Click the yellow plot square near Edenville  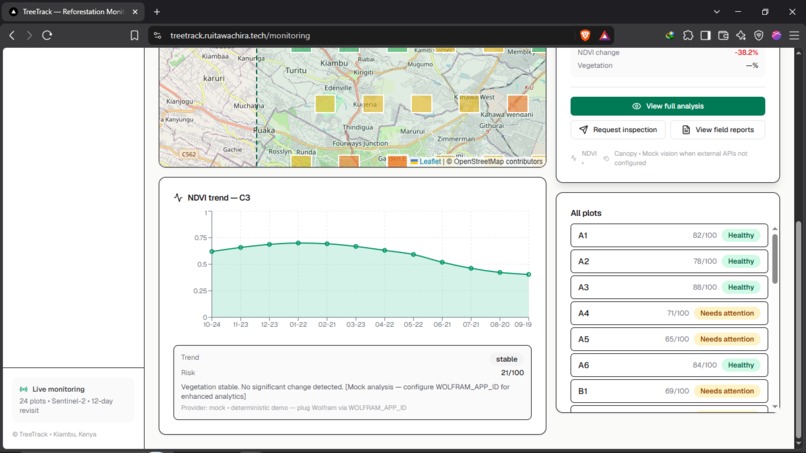pyautogui.click(x=325, y=103)
